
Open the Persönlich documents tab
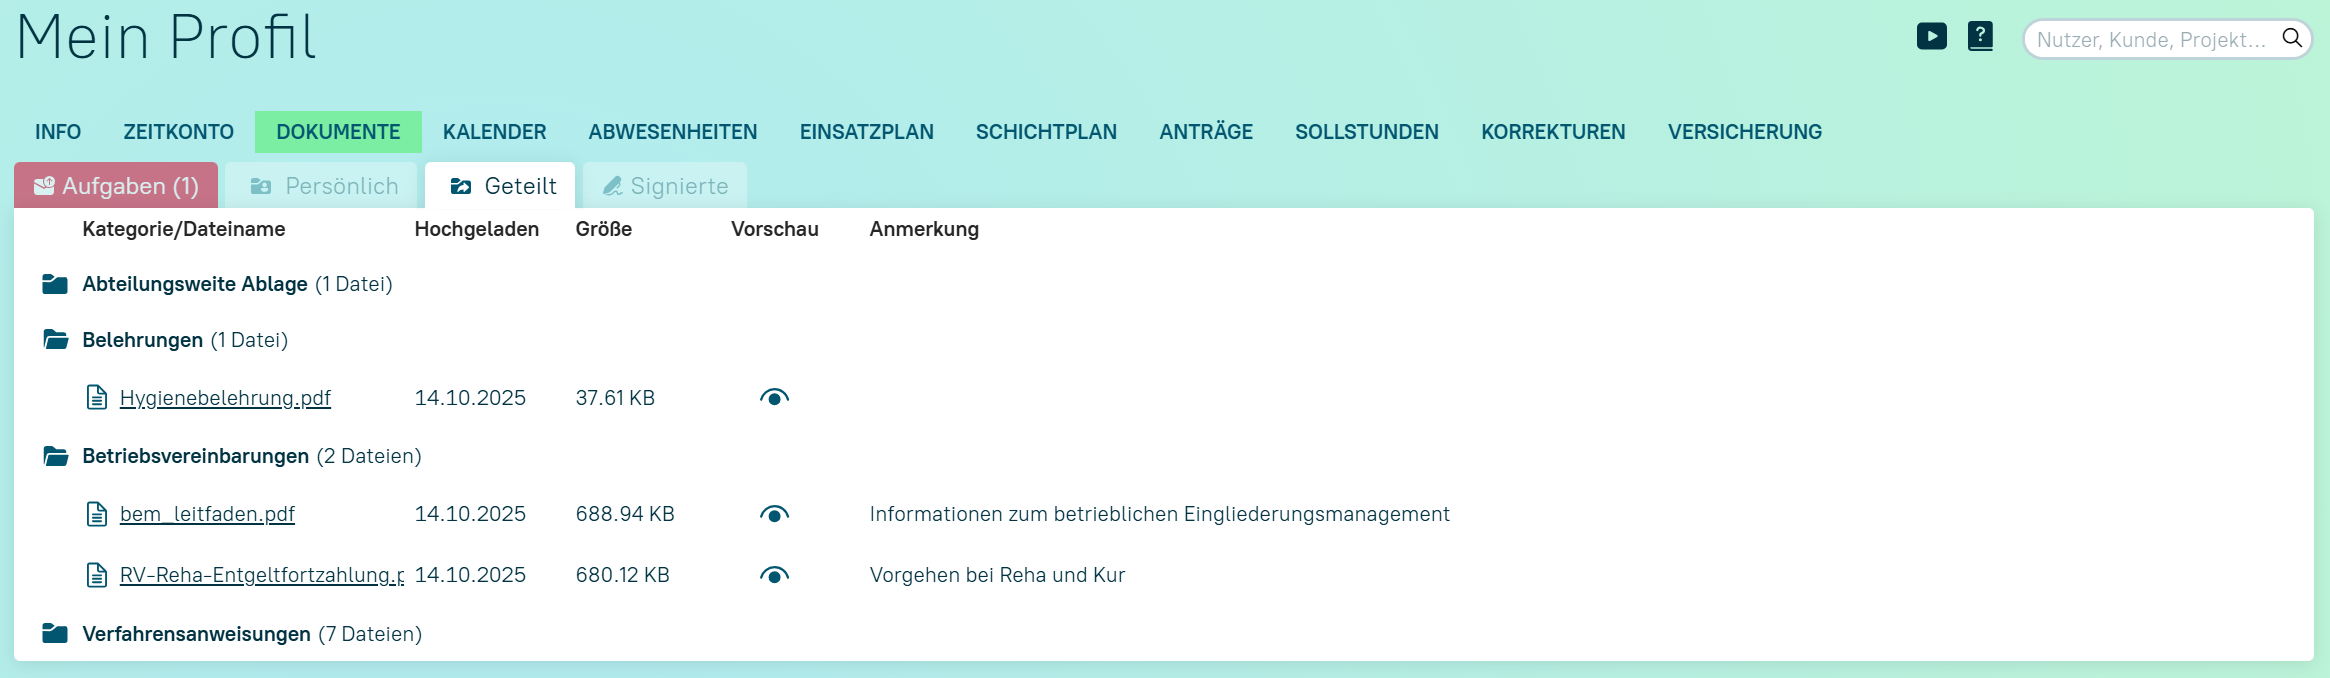click(322, 186)
